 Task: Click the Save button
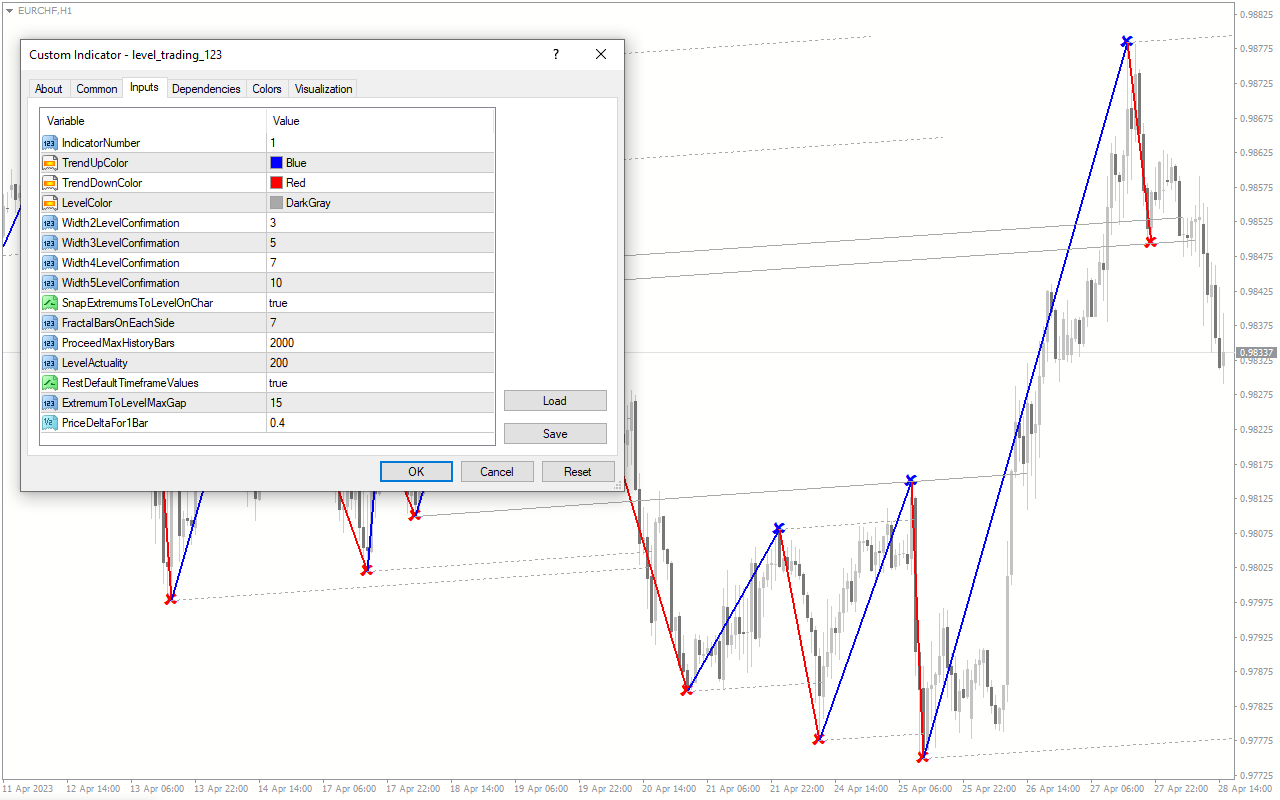click(x=555, y=434)
